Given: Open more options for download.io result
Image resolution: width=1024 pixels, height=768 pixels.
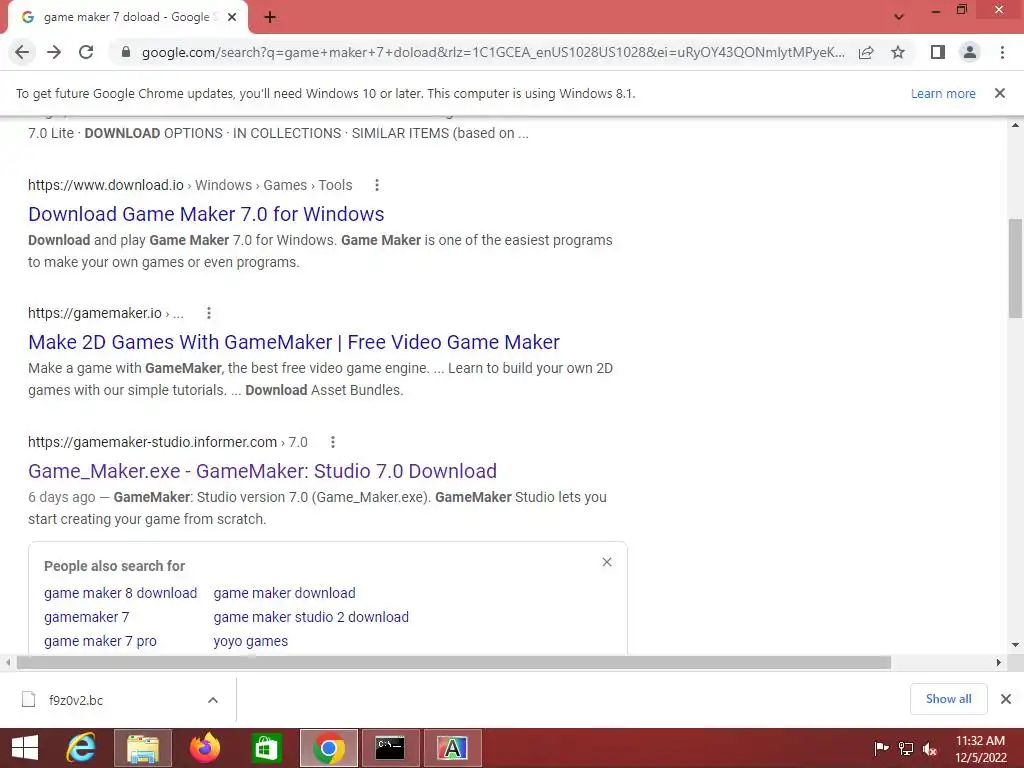Looking at the screenshot, I should pyautogui.click(x=377, y=185).
